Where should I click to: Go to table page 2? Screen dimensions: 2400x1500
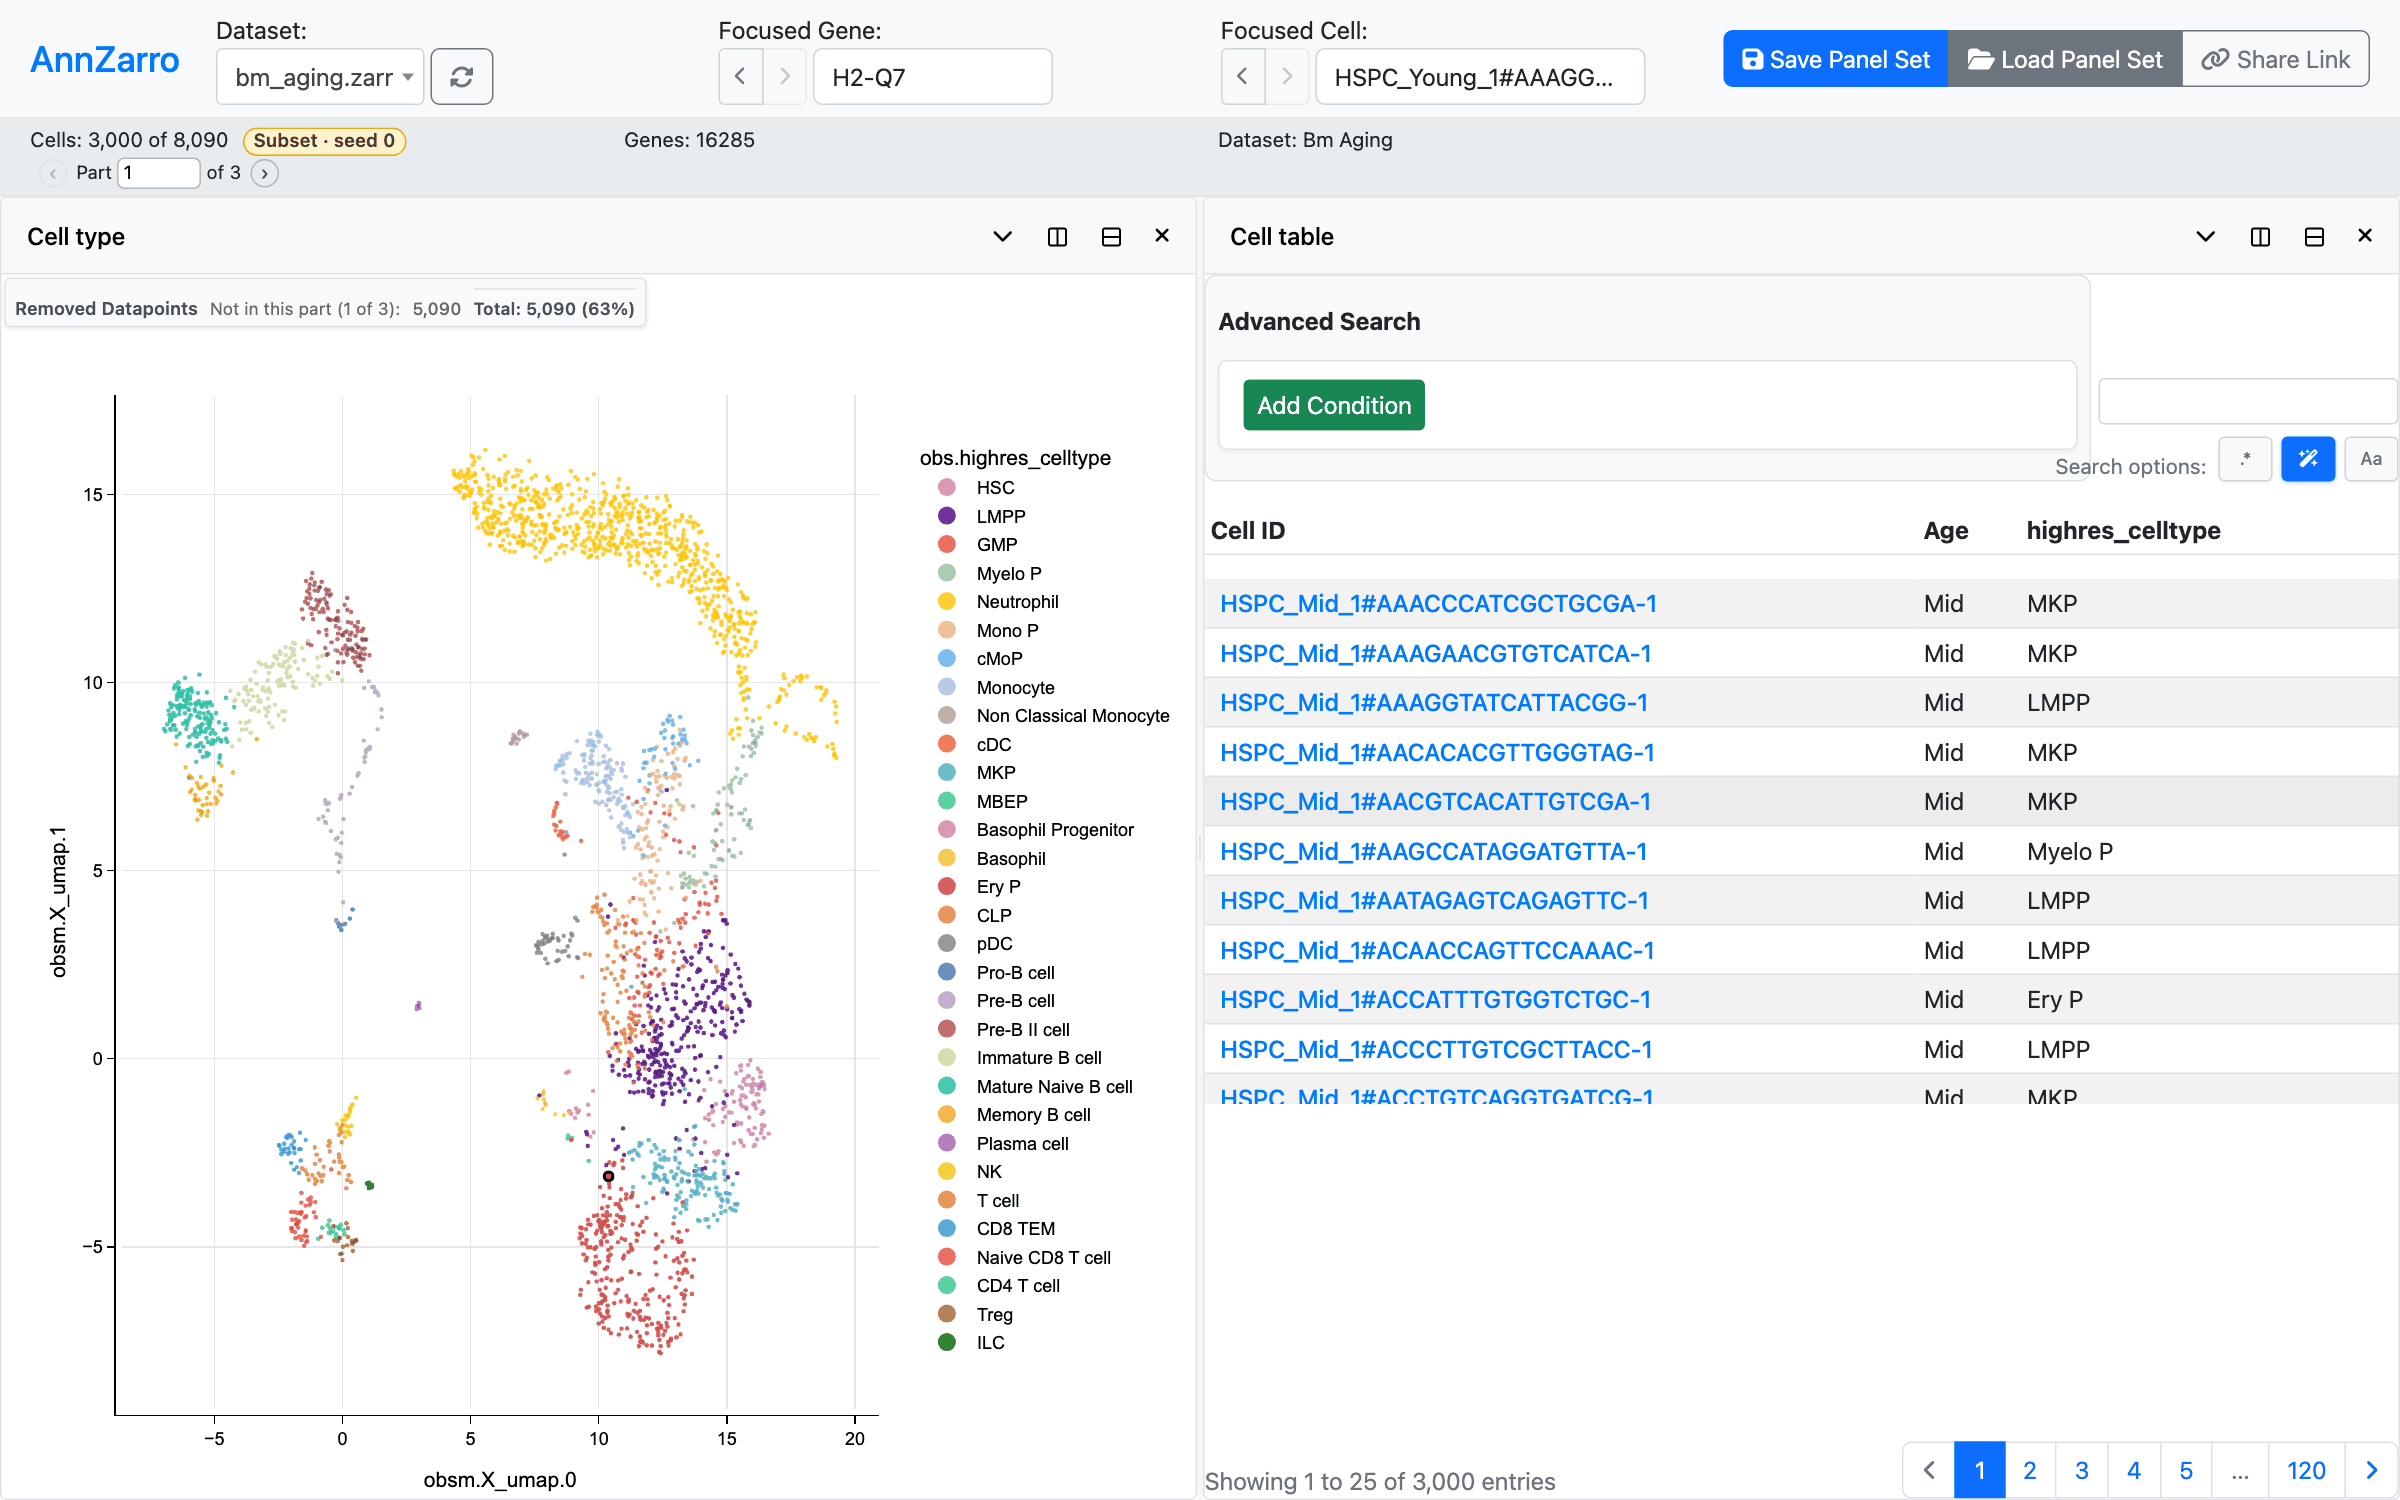[x=2030, y=1470]
